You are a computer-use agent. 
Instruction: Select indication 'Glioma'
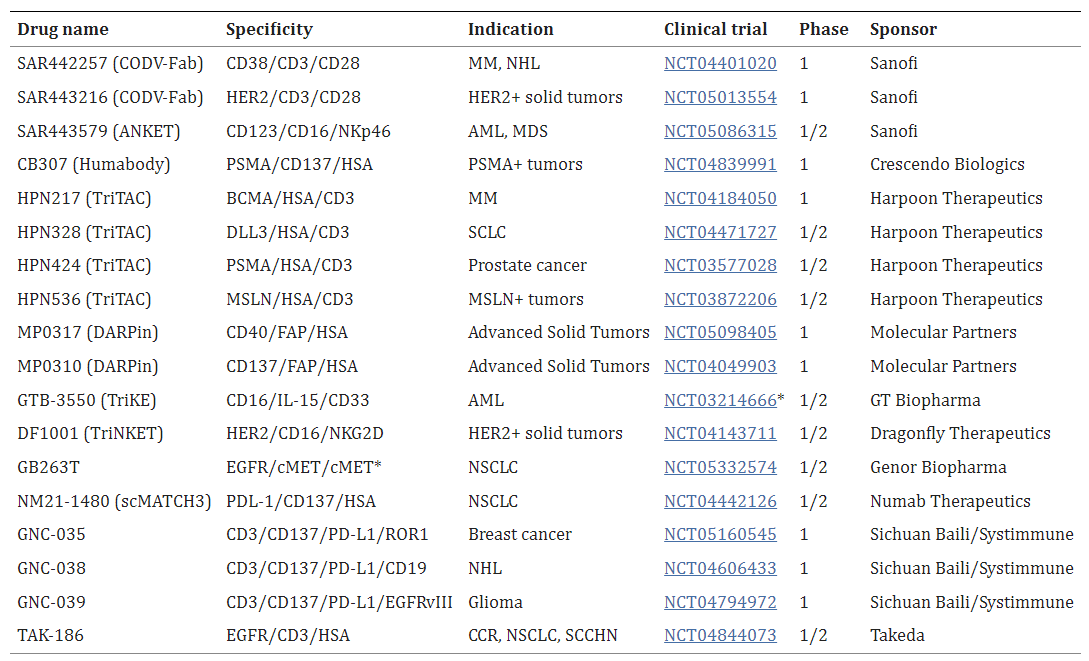point(495,602)
